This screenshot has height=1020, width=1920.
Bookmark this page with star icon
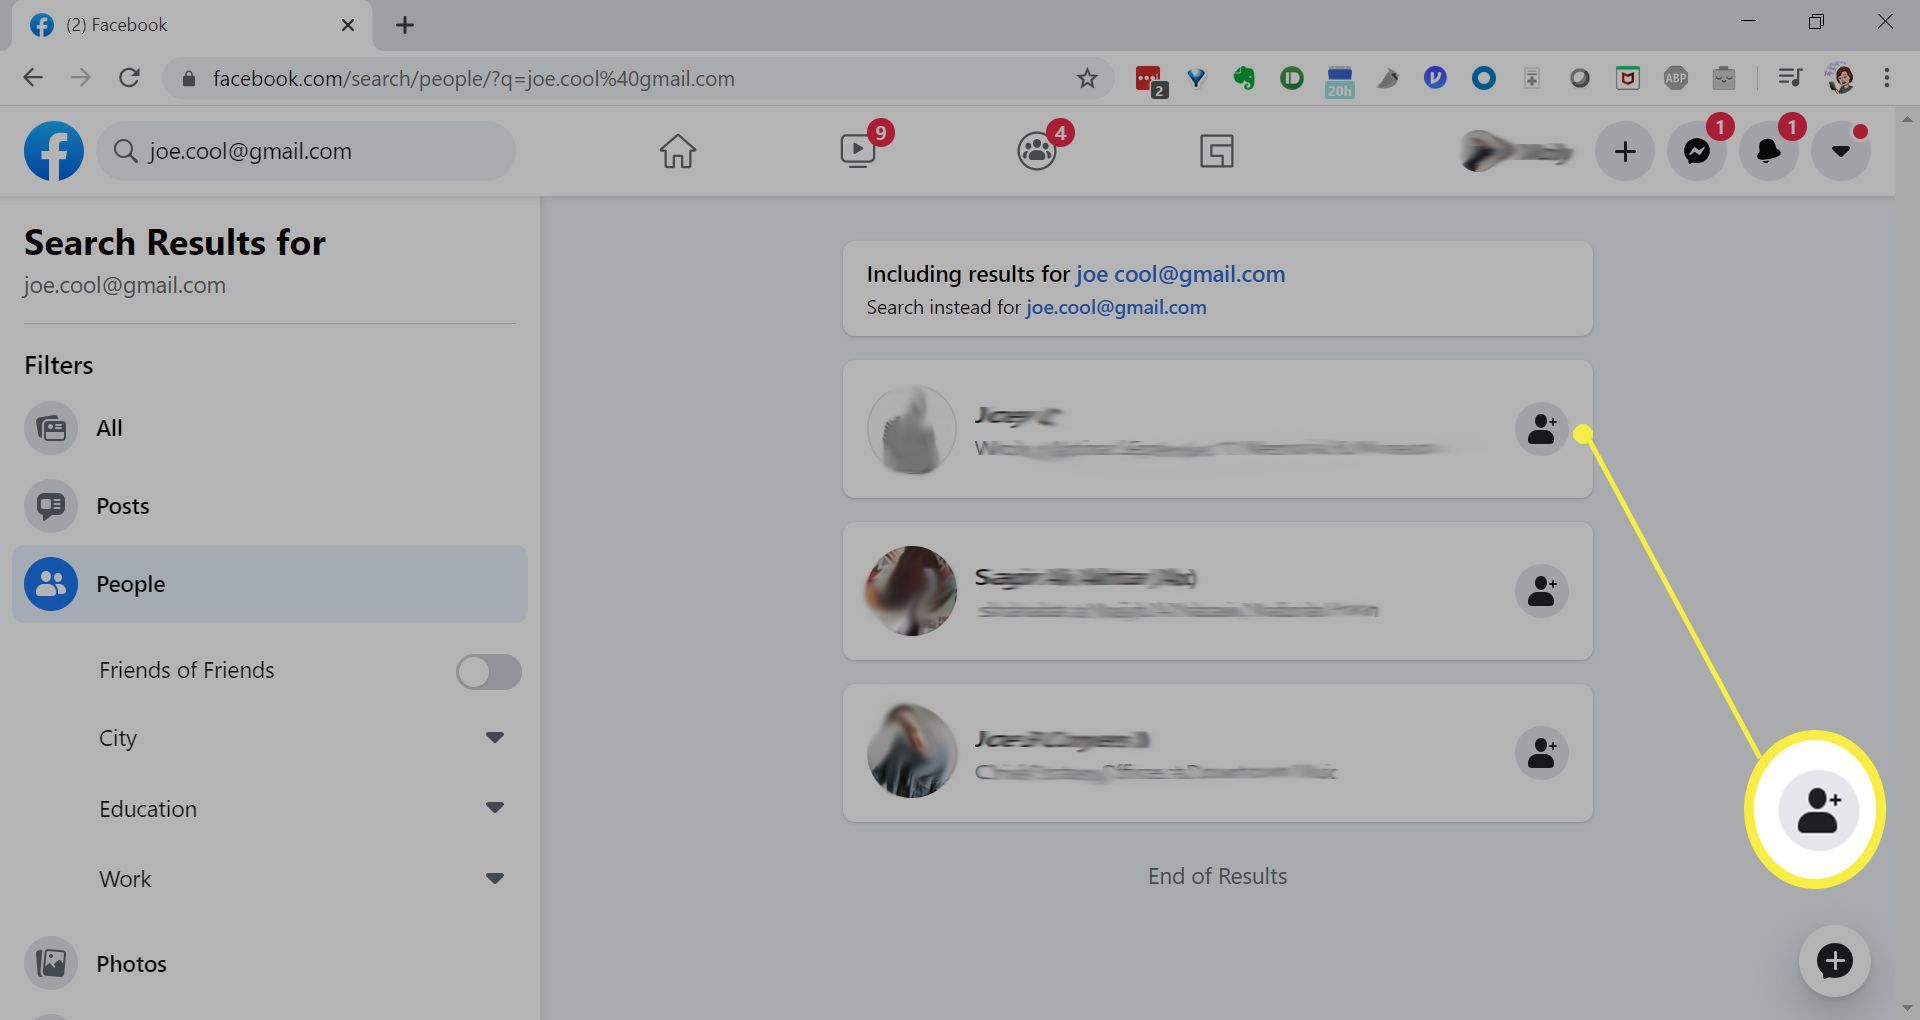point(1087,78)
